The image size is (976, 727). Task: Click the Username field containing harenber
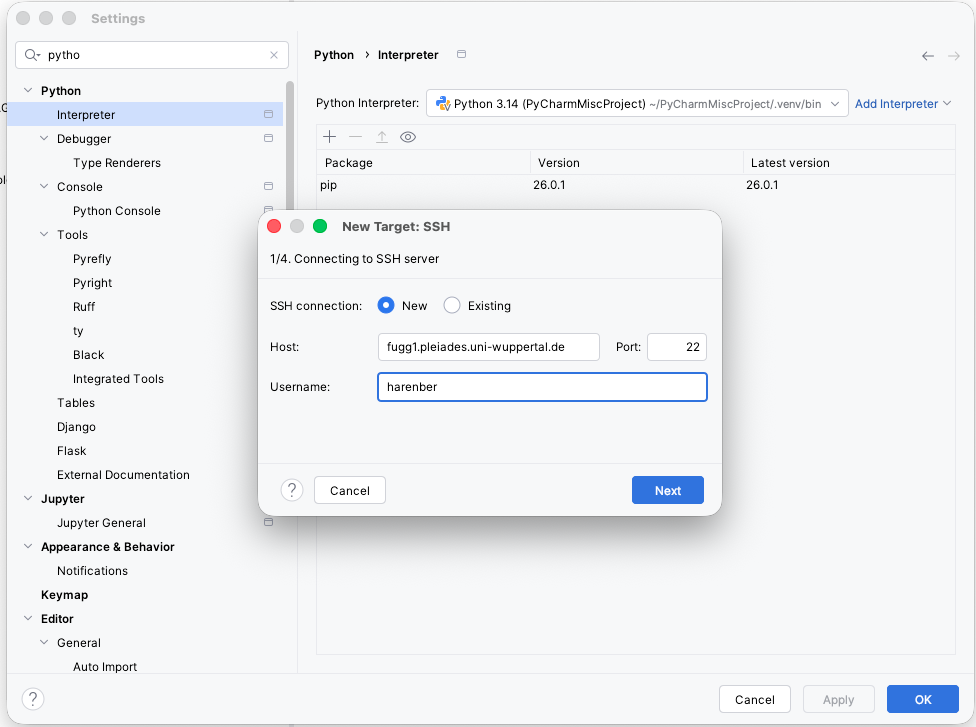[541, 387]
